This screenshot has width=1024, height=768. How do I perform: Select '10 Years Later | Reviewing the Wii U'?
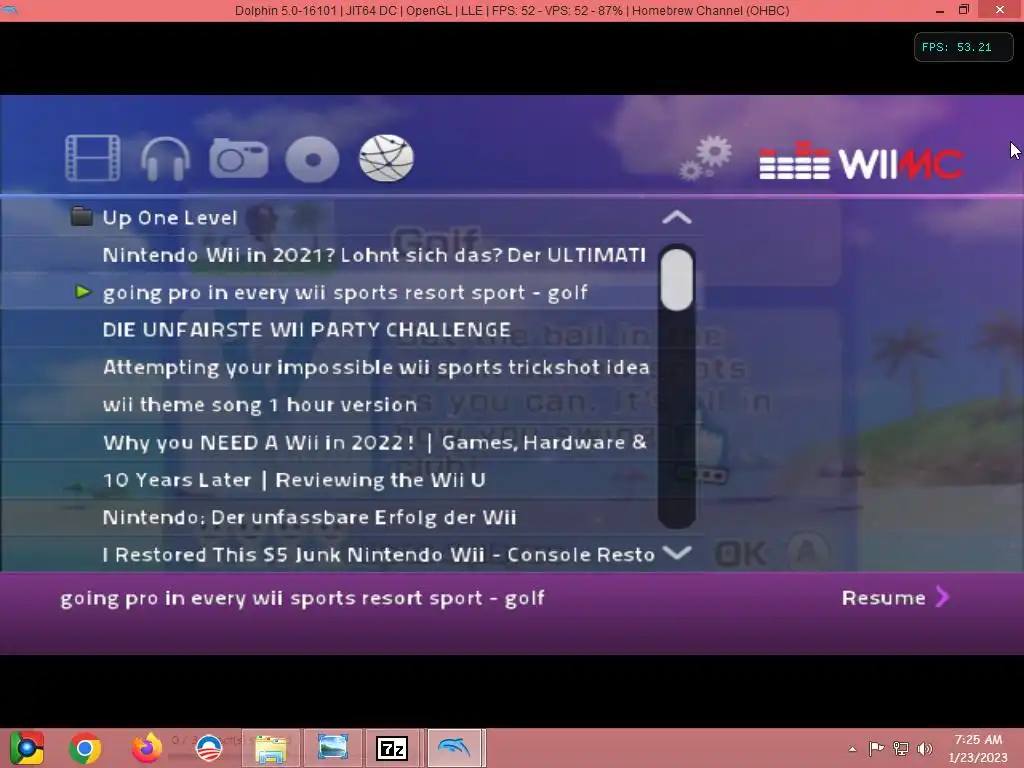pos(294,480)
